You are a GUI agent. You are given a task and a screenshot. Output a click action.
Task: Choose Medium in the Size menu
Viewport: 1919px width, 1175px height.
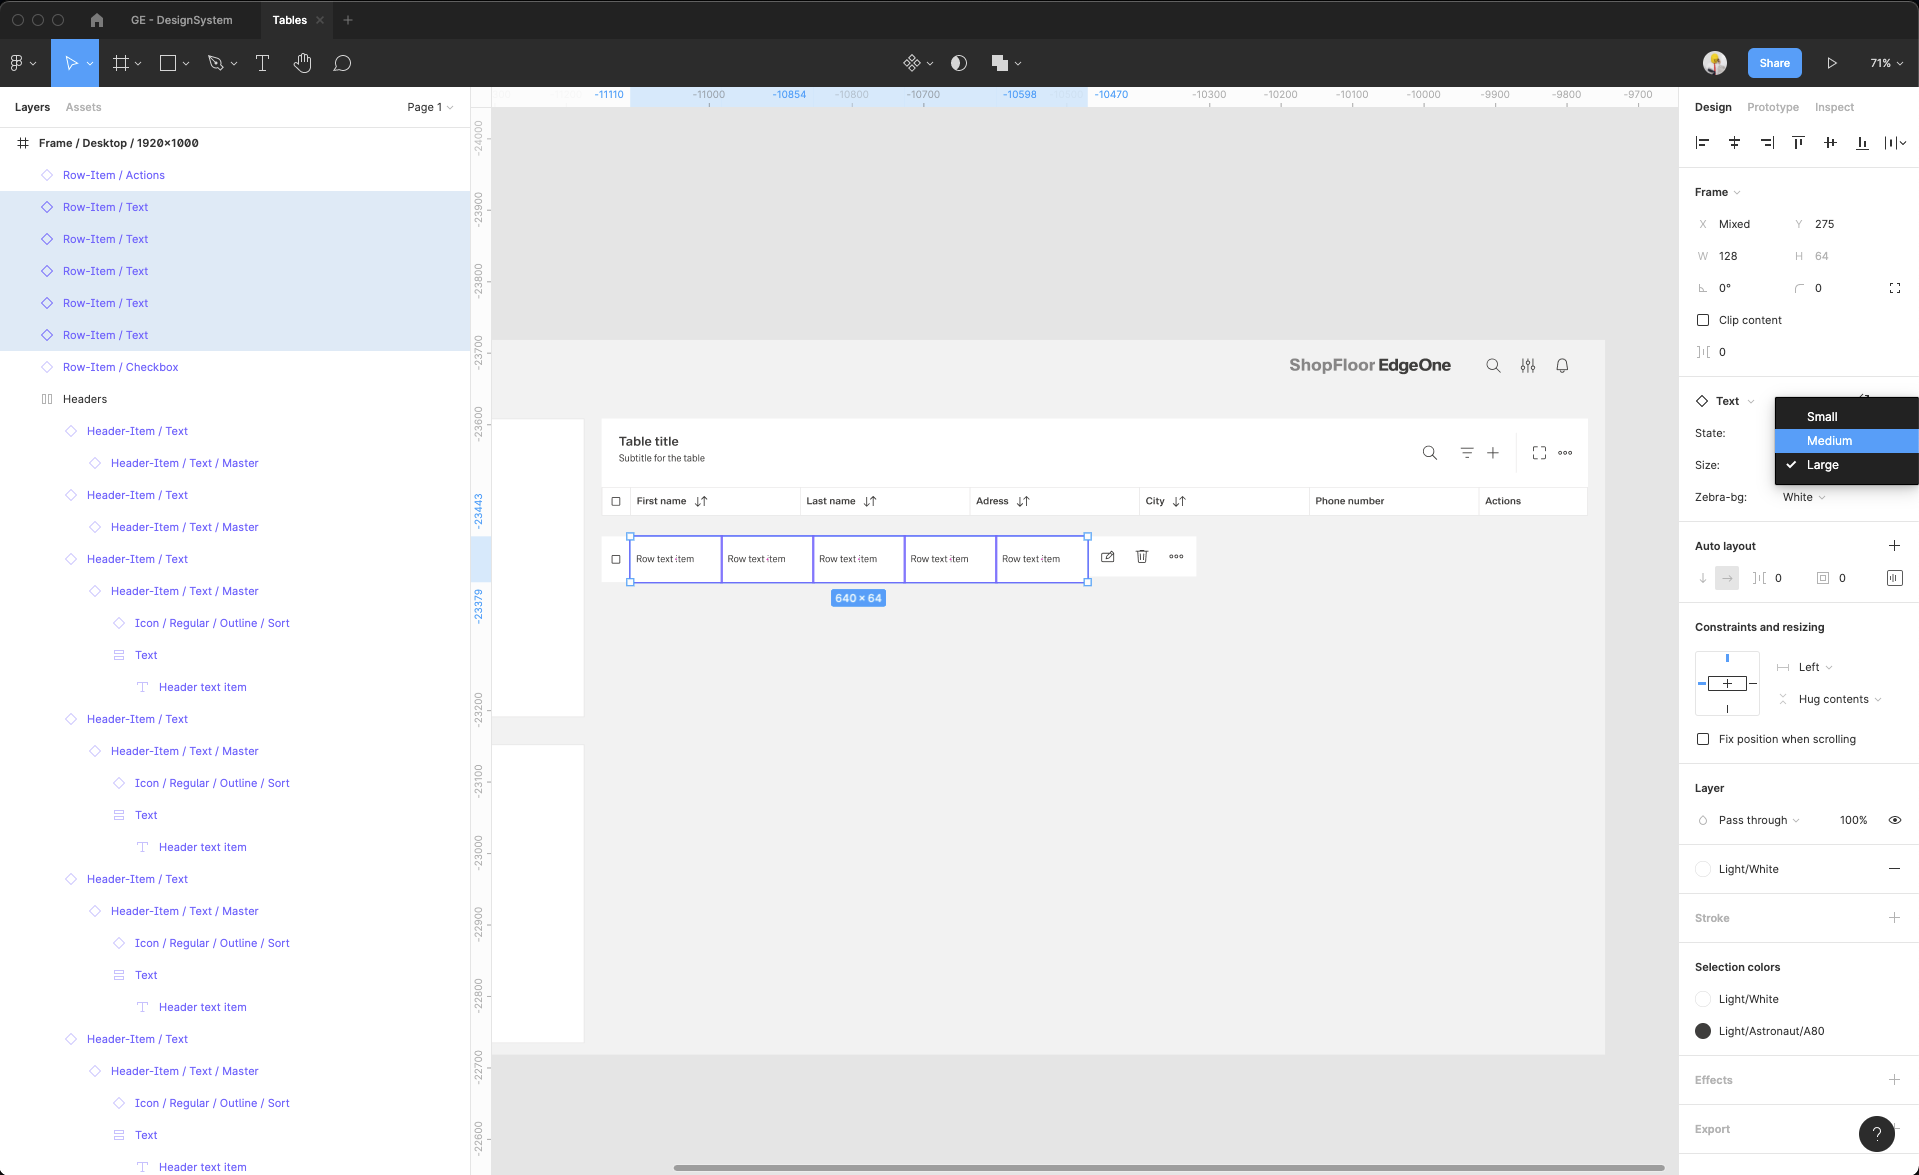1829,441
